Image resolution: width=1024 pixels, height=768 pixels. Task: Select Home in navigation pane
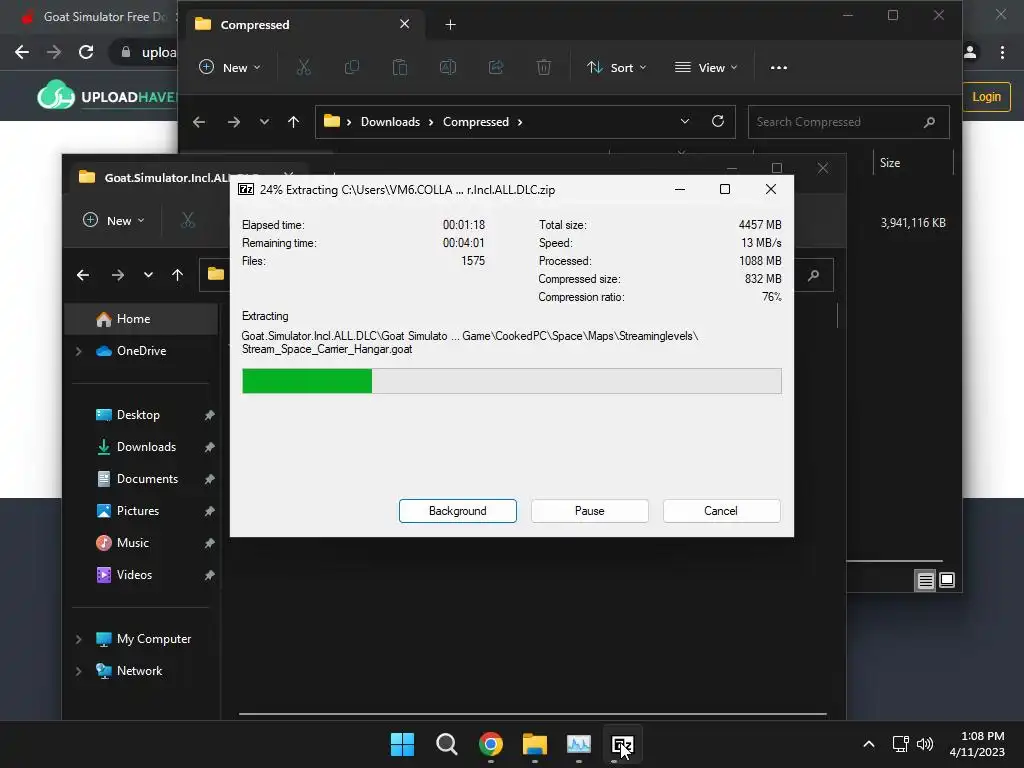pyautogui.click(x=141, y=319)
